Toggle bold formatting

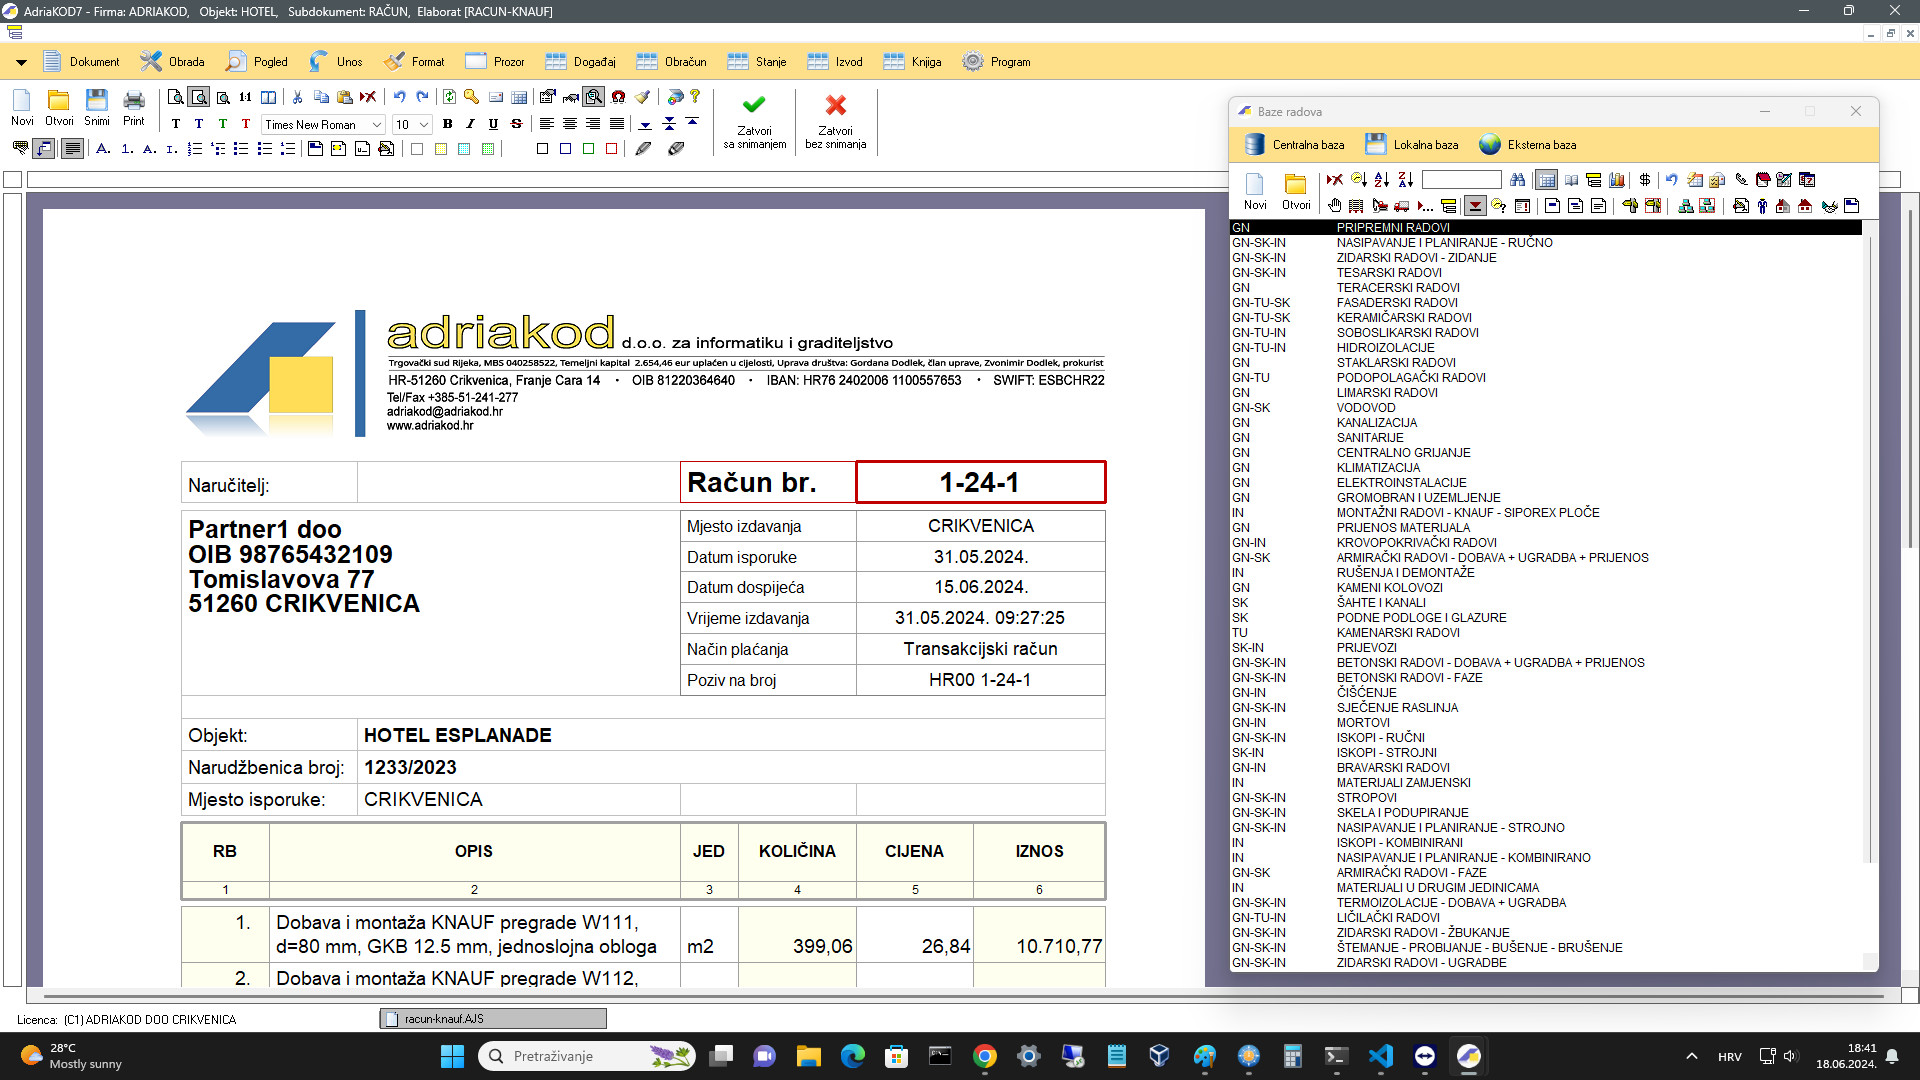pyautogui.click(x=447, y=124)
